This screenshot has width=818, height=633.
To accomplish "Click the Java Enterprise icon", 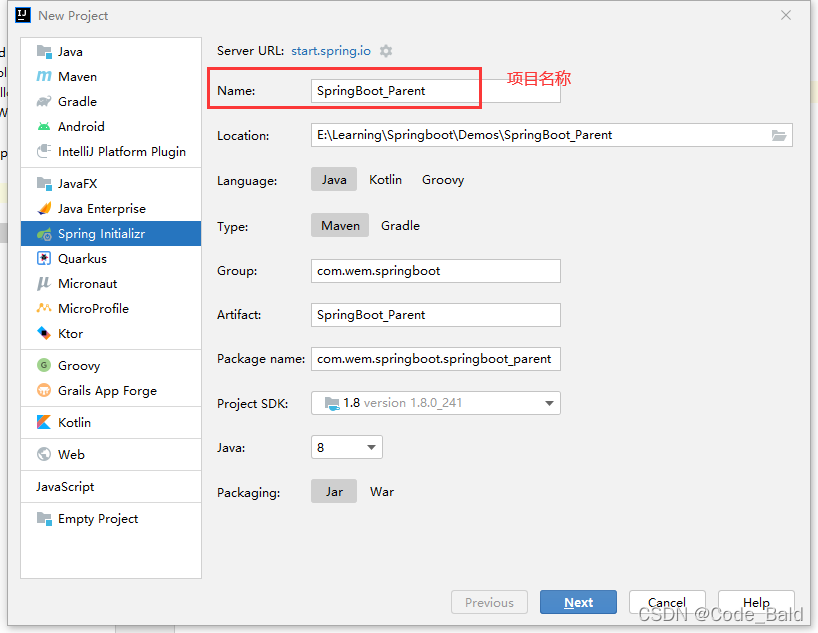I will [44, 209].
